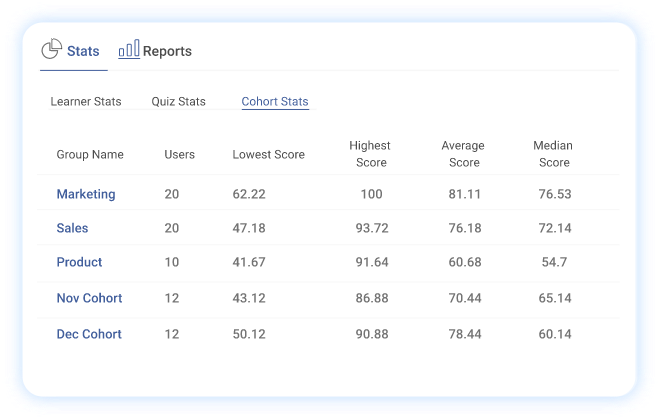Switch to the Stats tab
The image size is (660, 419).
82,51
